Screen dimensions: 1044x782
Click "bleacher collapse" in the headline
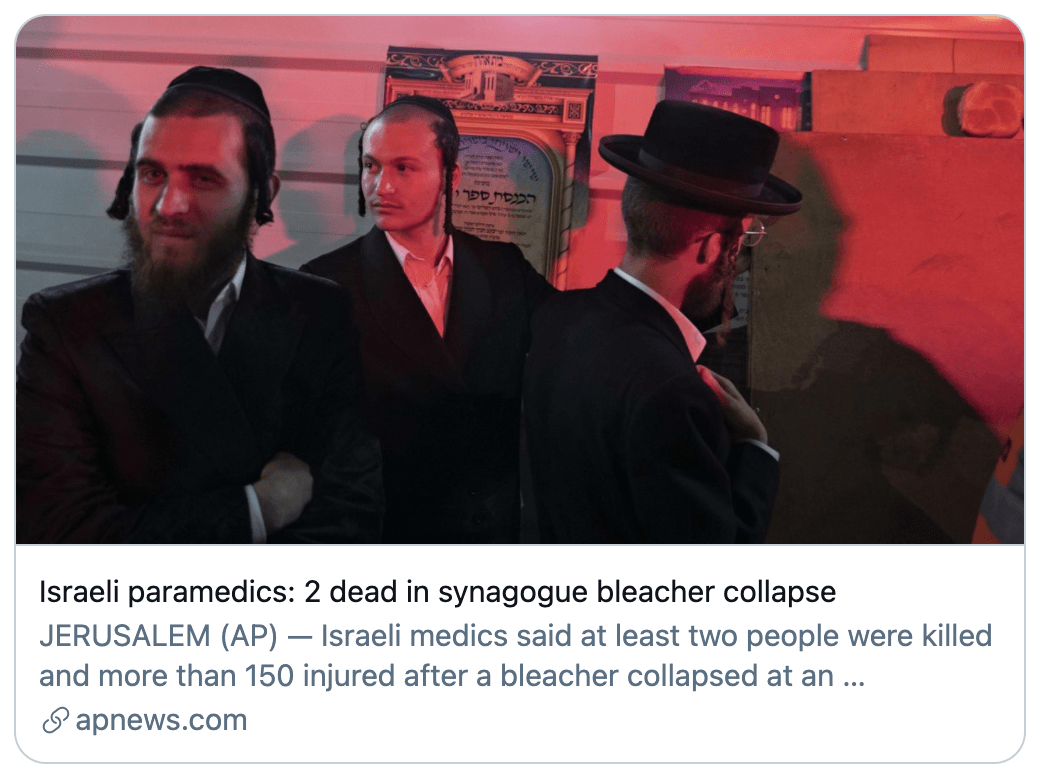[716, 591]
